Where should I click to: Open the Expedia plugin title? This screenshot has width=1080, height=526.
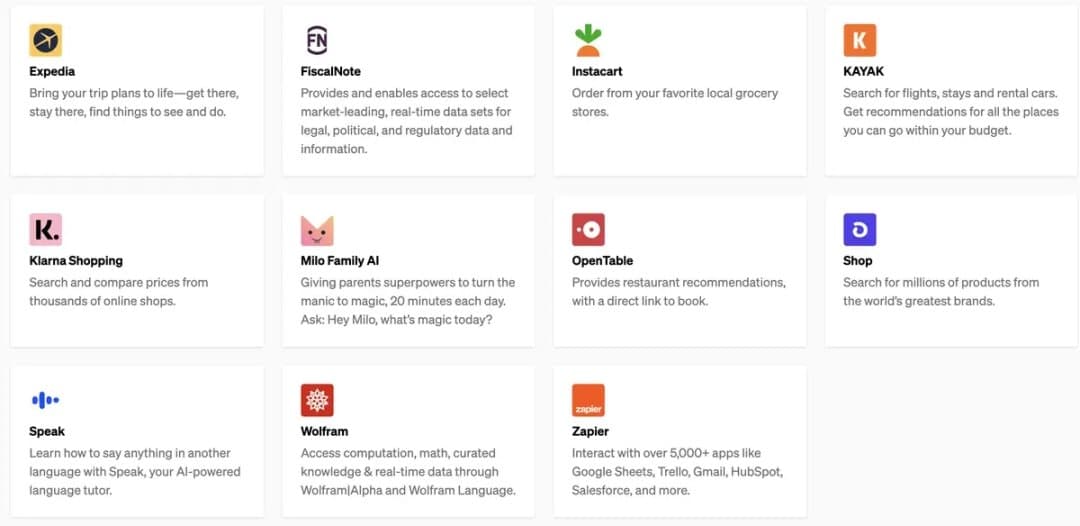point(52,72)
